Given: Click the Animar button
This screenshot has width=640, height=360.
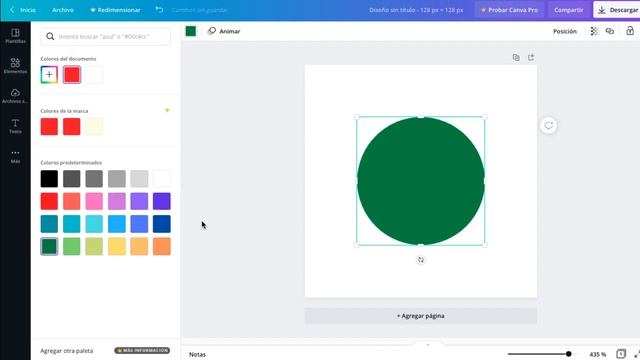Looking at the screenshot, I should [x=224, y=31].
